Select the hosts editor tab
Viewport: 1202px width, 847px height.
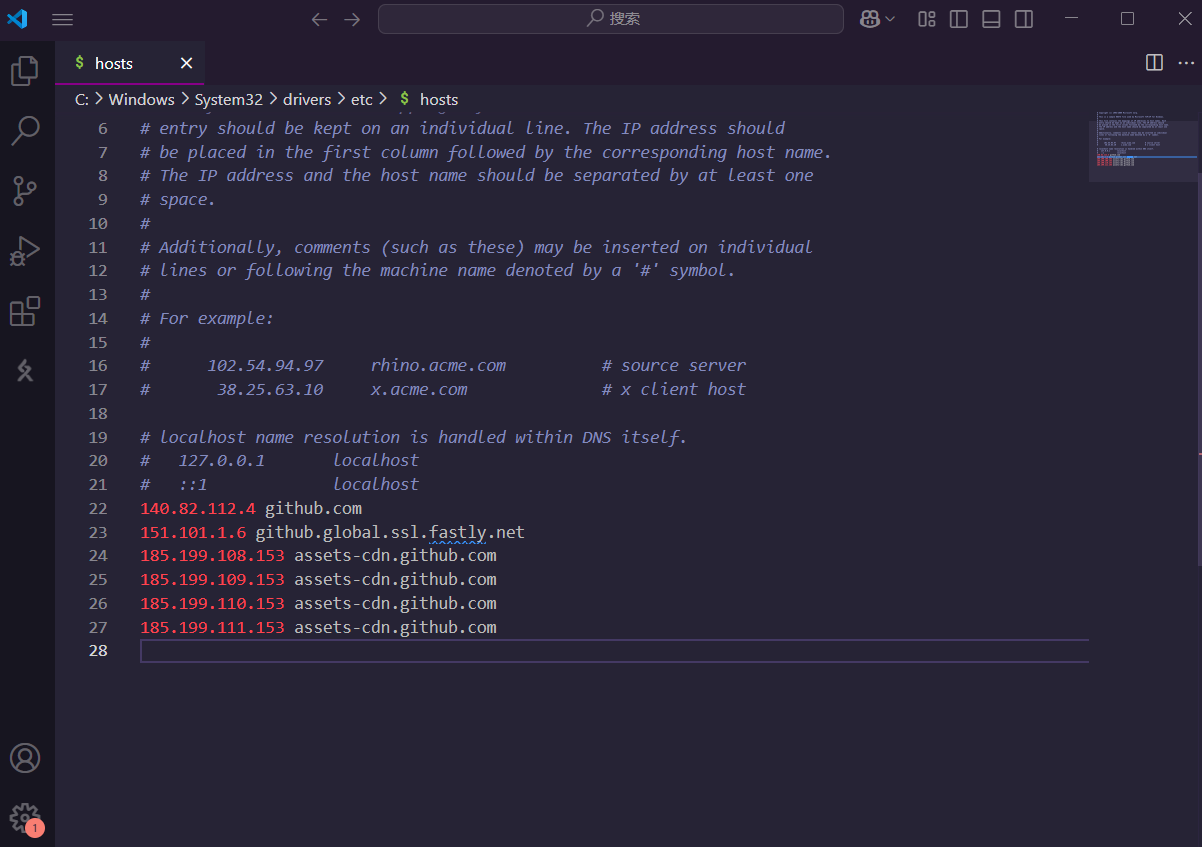click(x=130, y=63)
